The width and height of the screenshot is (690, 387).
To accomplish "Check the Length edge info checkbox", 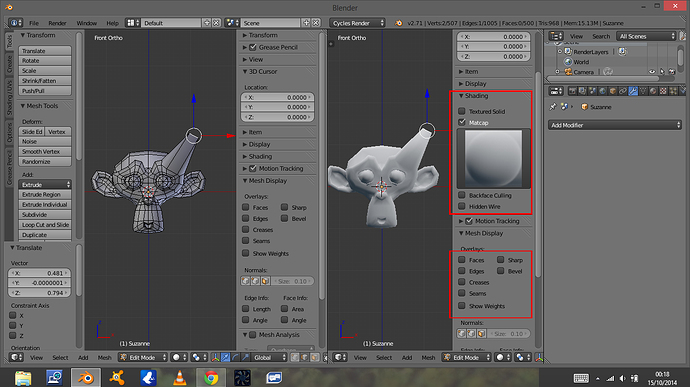I will (x=246, y=309).
